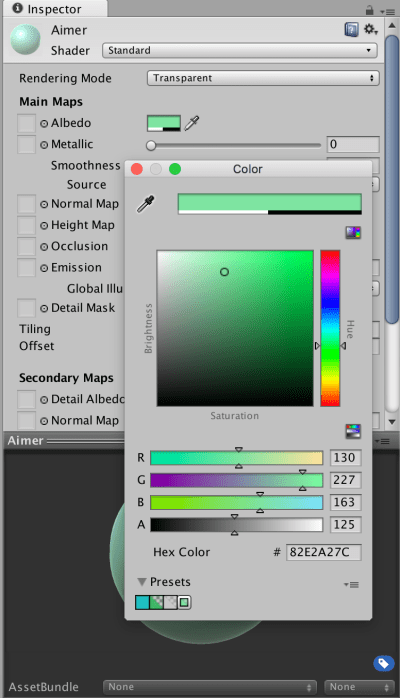Toggle the color field mode icon
400x698 pixels.
click(353, 232)
